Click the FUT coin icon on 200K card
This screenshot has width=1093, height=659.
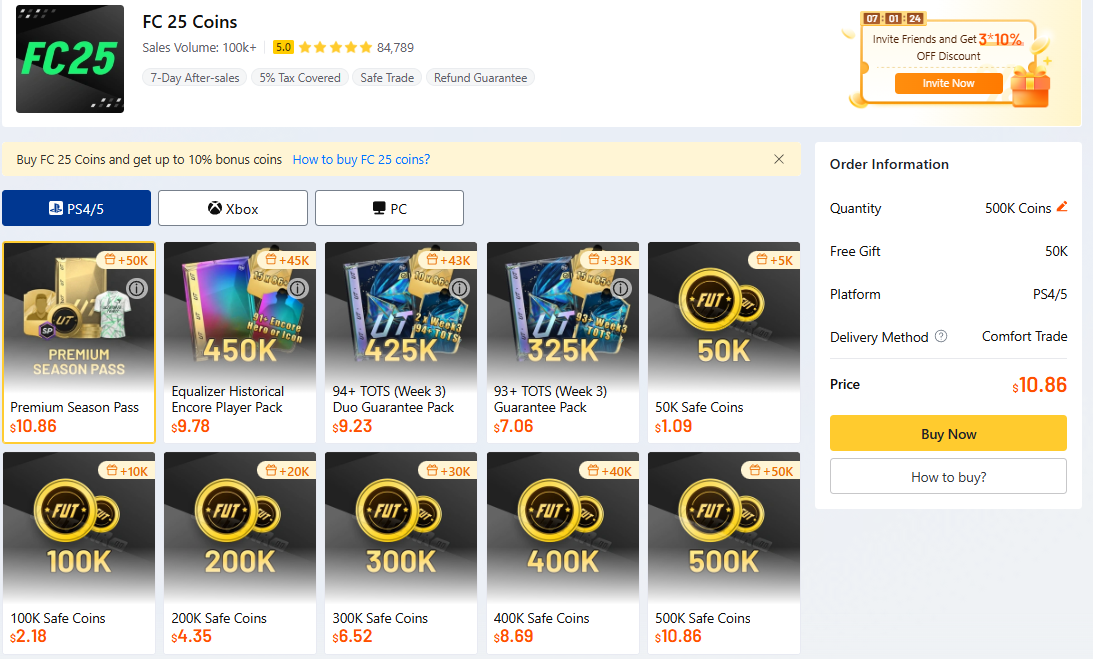click(x=237, y=512)
